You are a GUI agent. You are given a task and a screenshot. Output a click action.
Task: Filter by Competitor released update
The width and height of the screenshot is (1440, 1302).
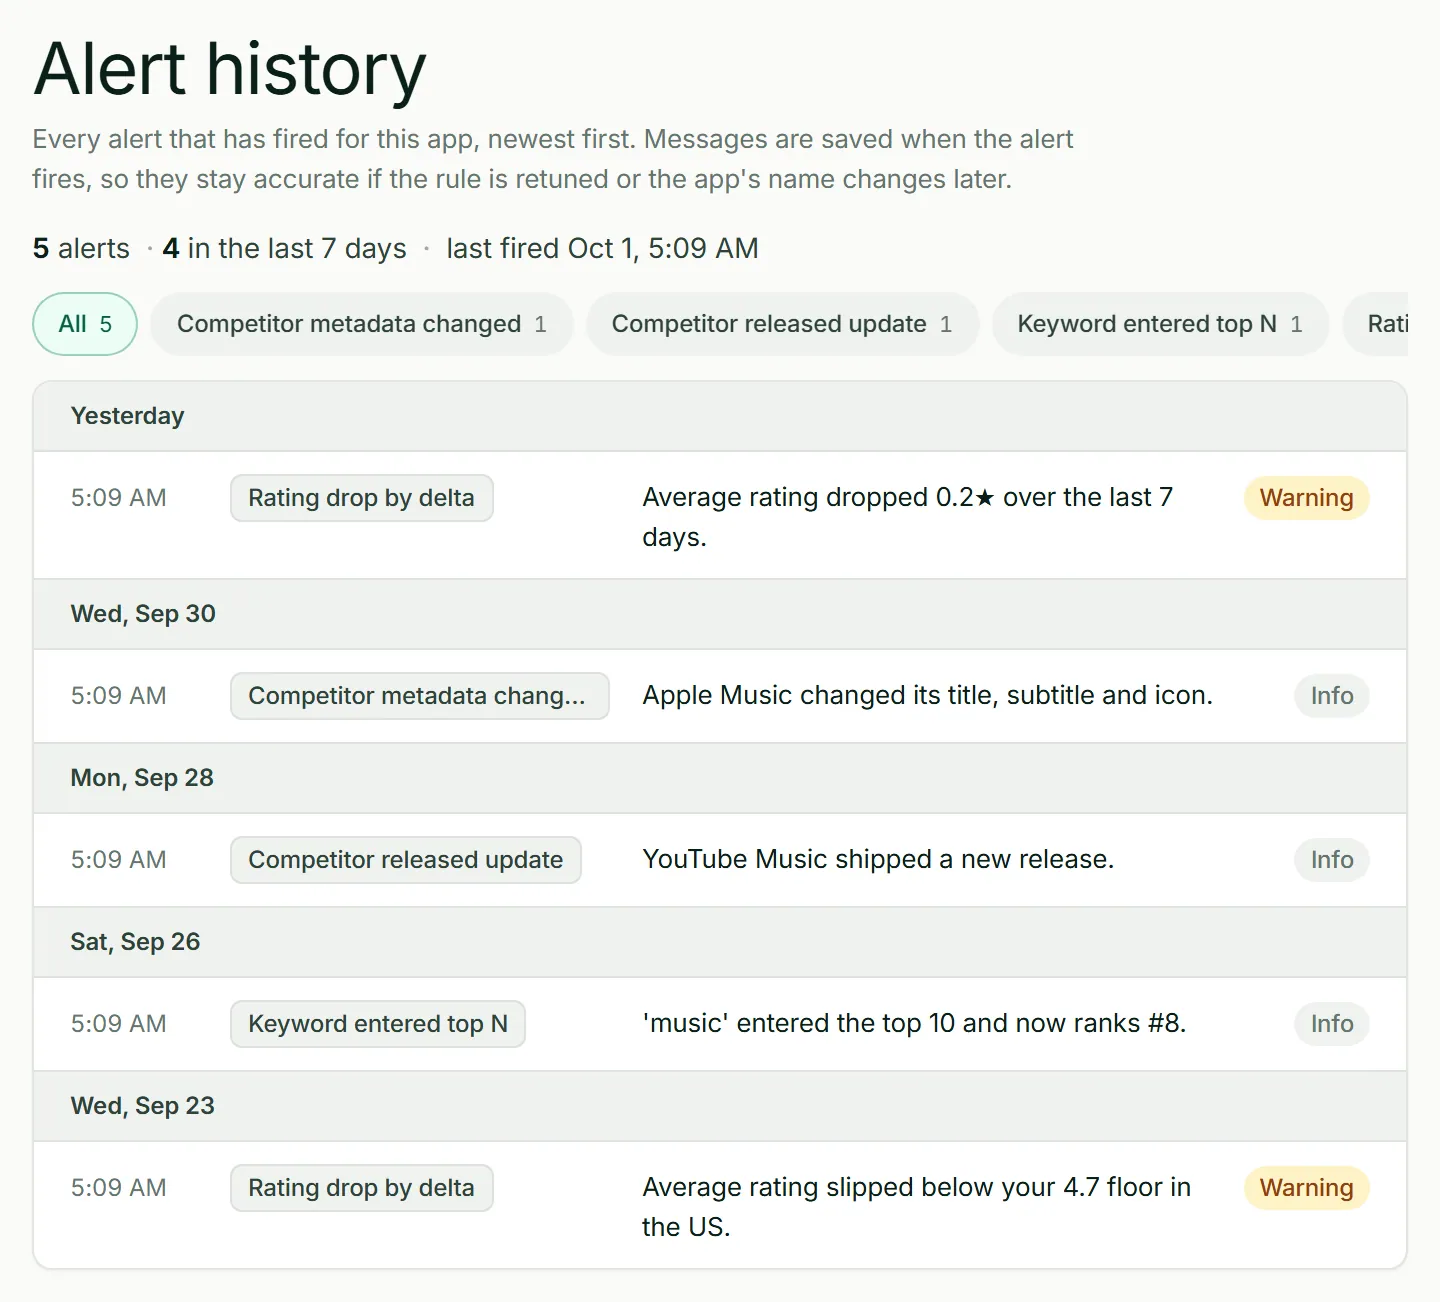(x=782, y=324)
